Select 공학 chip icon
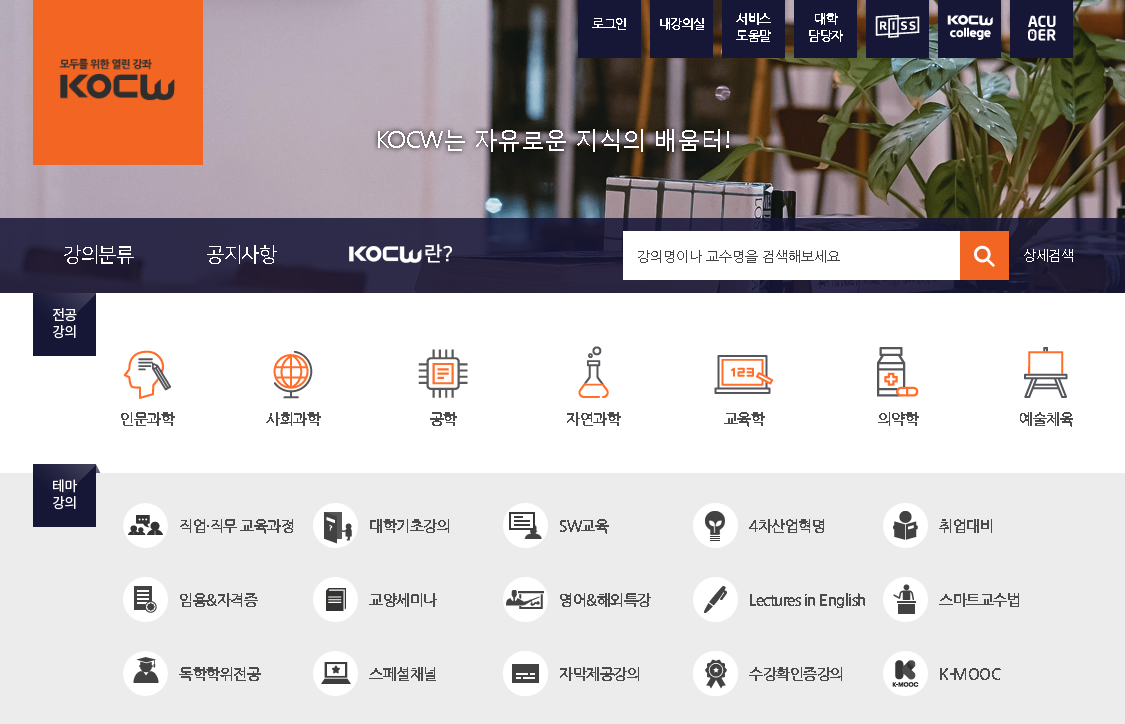1125x724 pixels. pos(443,373)
